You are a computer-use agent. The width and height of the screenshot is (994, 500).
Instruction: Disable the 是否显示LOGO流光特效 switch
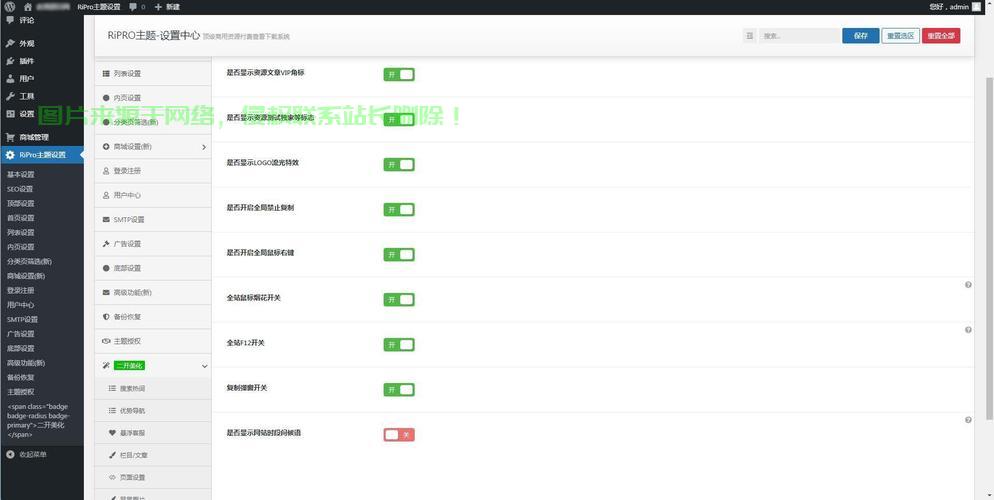pos(398,164)
